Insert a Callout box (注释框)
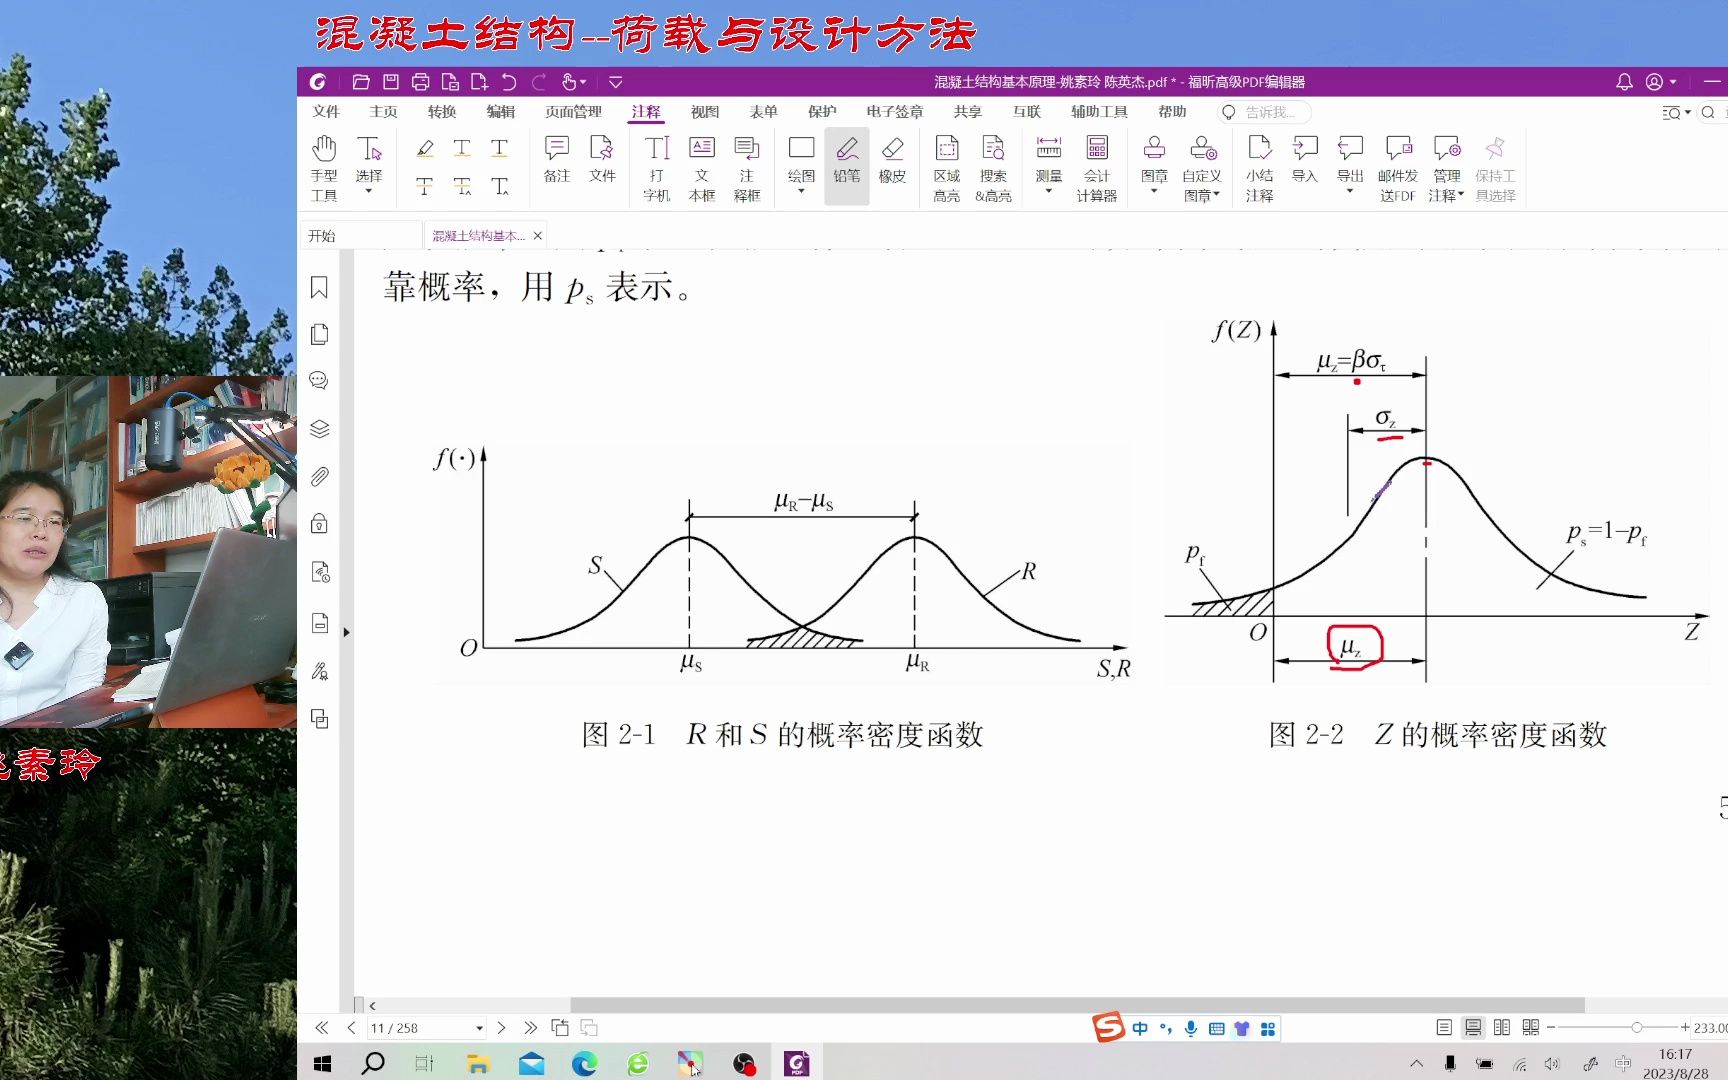The width and height of the screenshot is (1728, 1080). click(x=747, y=168)
